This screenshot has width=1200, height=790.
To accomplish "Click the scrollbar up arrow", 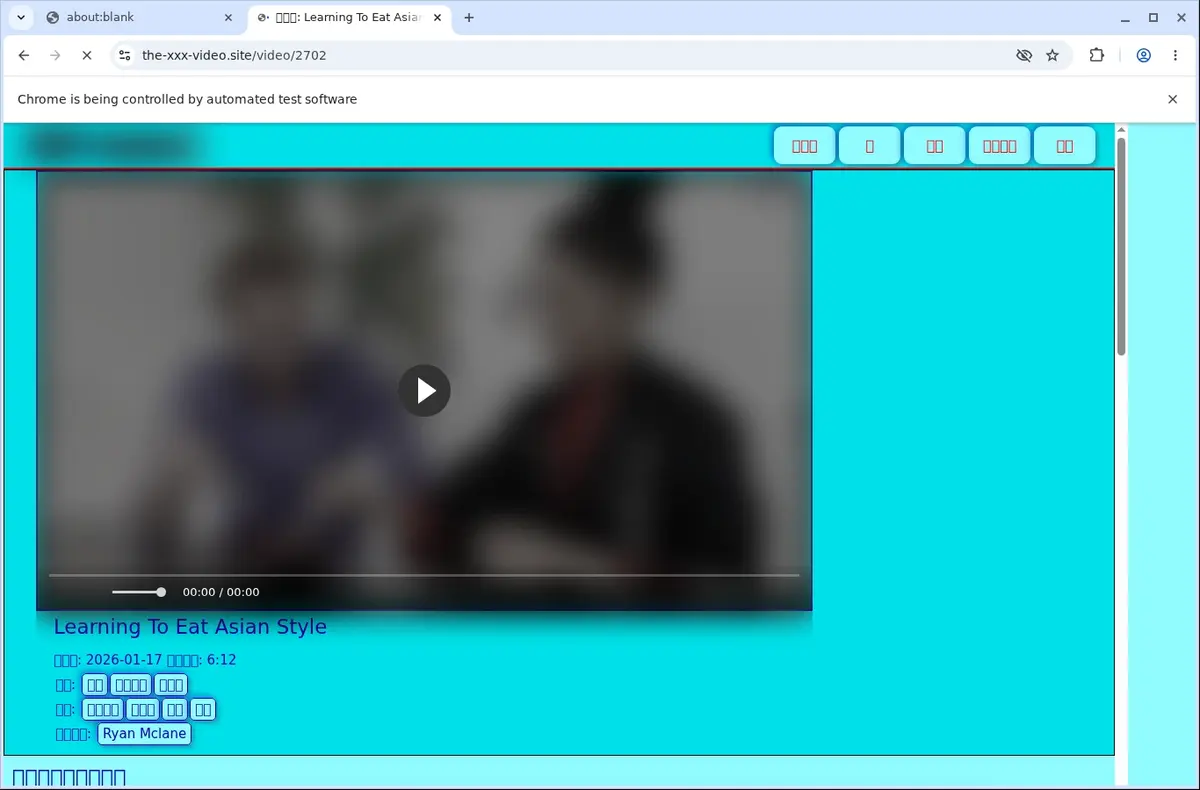I will pos(1121,130).
